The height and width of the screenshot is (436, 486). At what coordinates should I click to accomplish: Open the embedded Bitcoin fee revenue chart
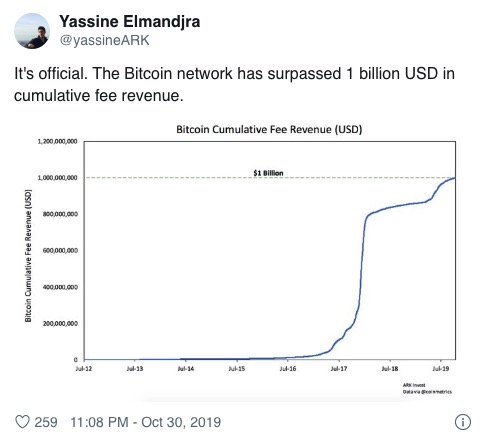pyautogui.click(x=242, y=259)
